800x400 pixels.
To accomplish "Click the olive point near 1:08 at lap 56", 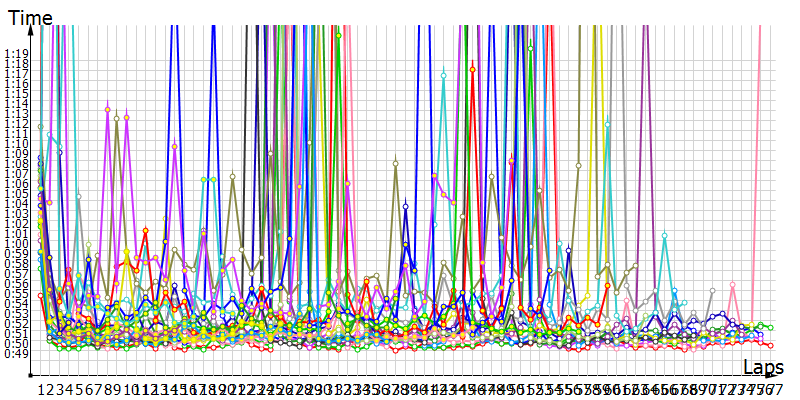I will coord(578,164).
